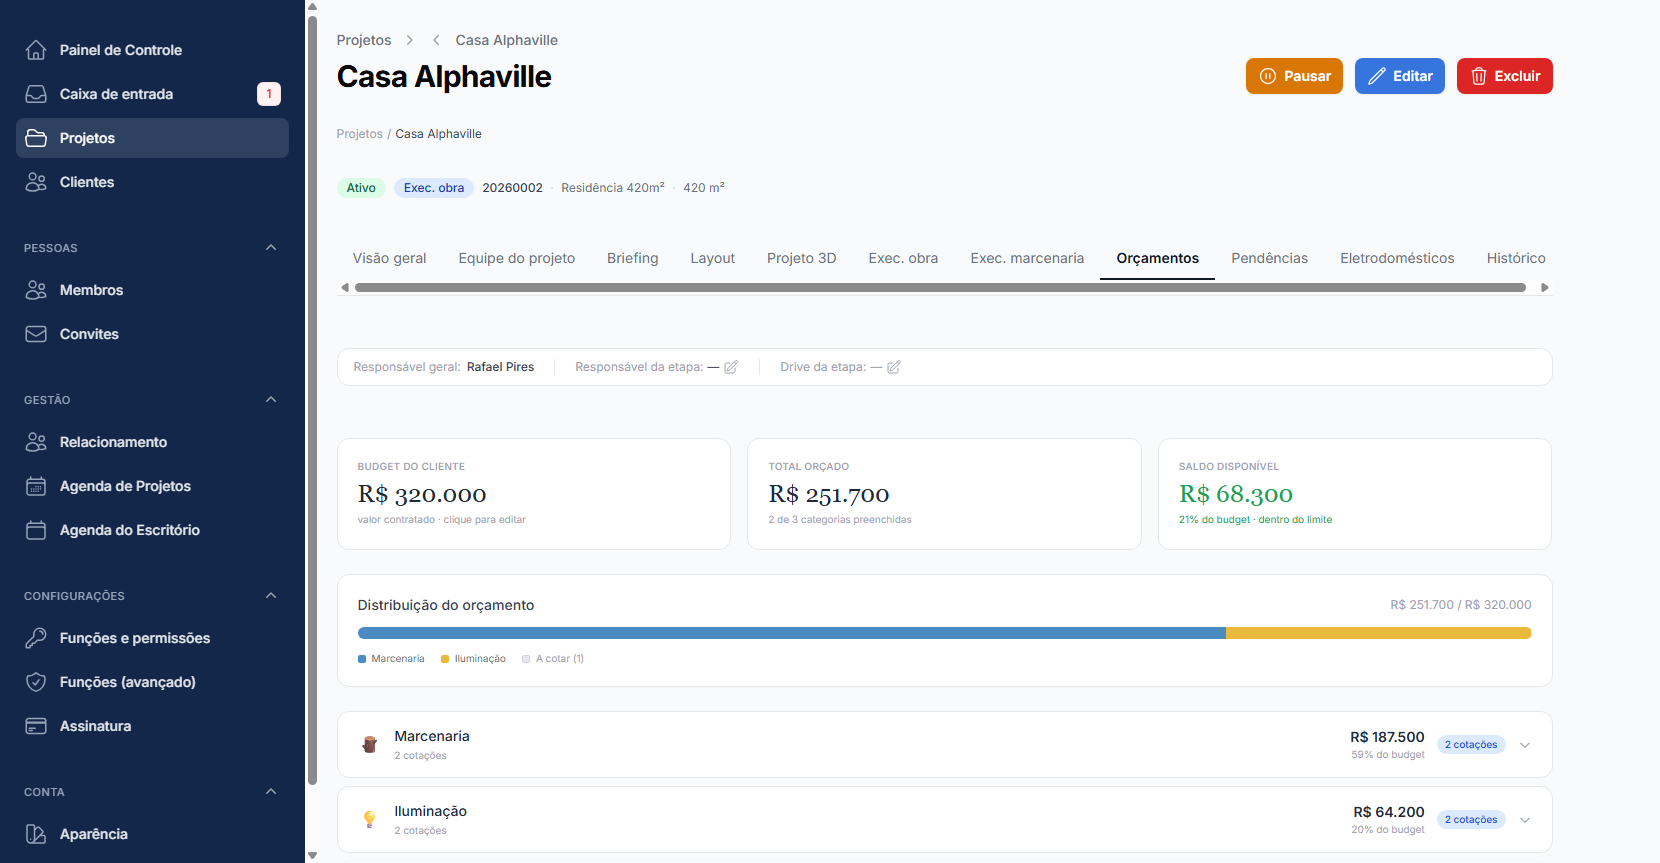Collapse the CONFIGURAÇÕES sidebar section
Screen dimensions: 1660x863
coord(271,596)
